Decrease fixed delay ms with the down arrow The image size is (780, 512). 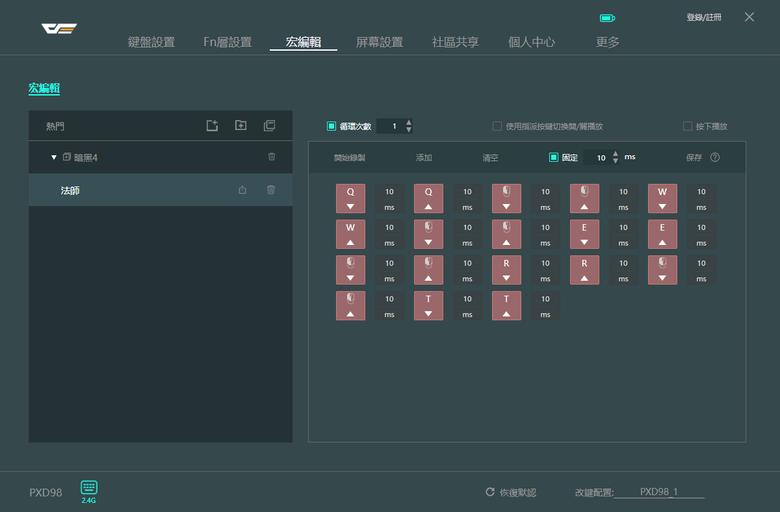[x=615, y=161]
